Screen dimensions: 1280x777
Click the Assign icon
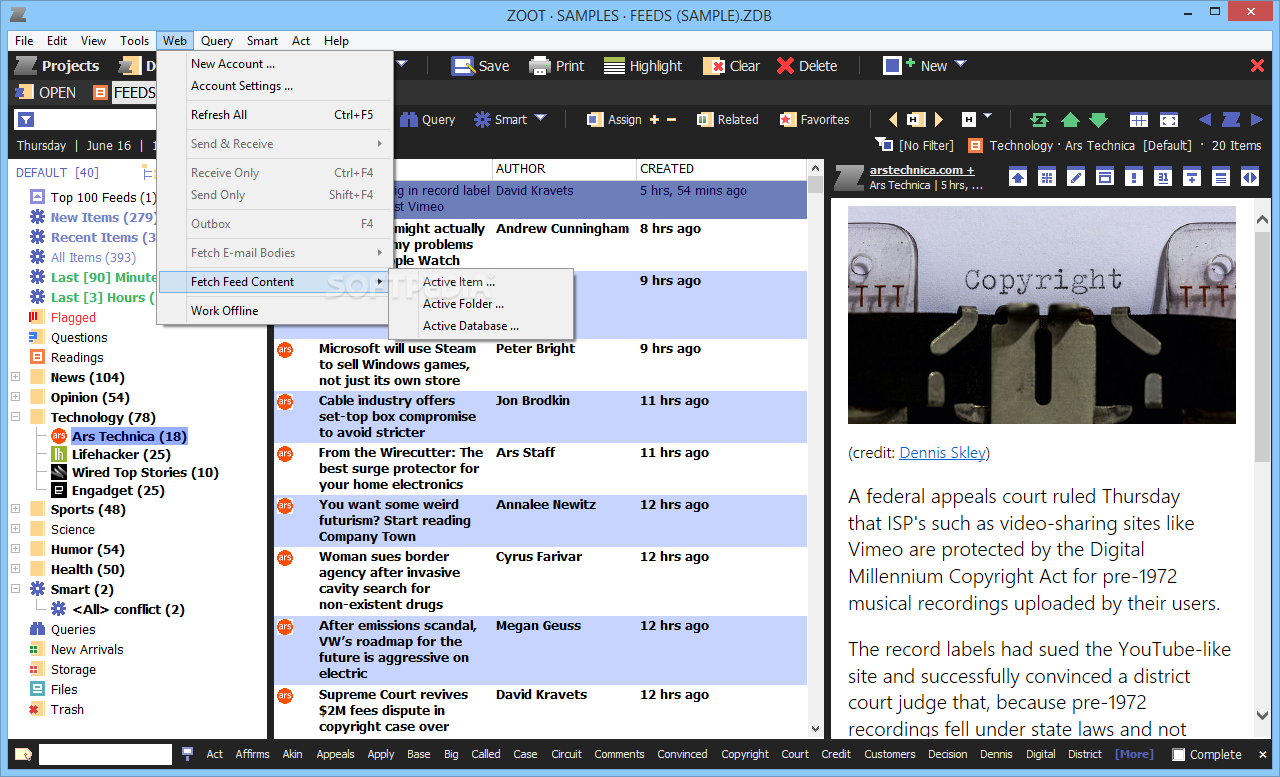tap(594, 119)
